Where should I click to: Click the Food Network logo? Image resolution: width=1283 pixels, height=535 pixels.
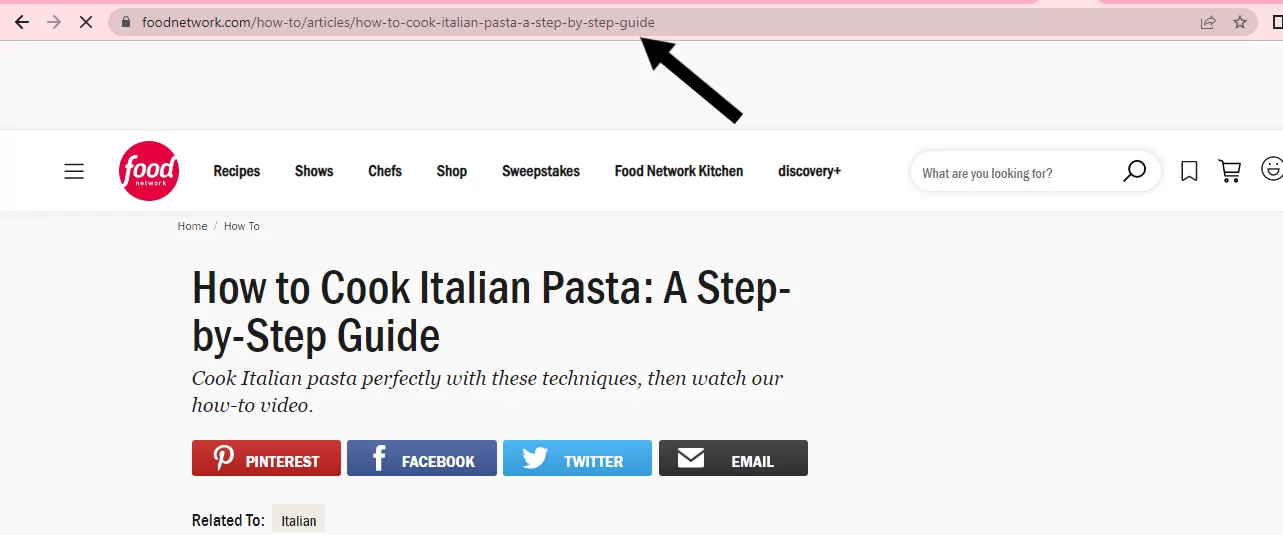149,171
